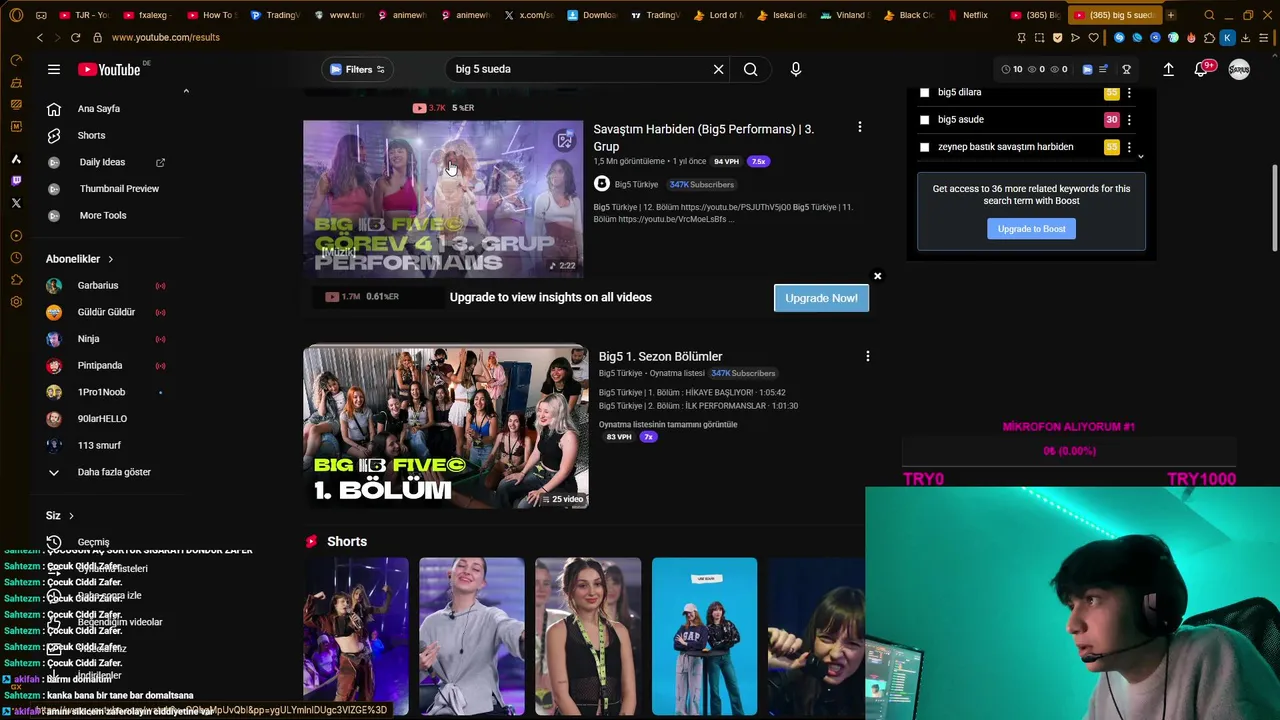The height and width of the screenshot is (720, 1280).
Task: Click the address bar showing www.youtube.com/results
Action: tap(165, 37)
